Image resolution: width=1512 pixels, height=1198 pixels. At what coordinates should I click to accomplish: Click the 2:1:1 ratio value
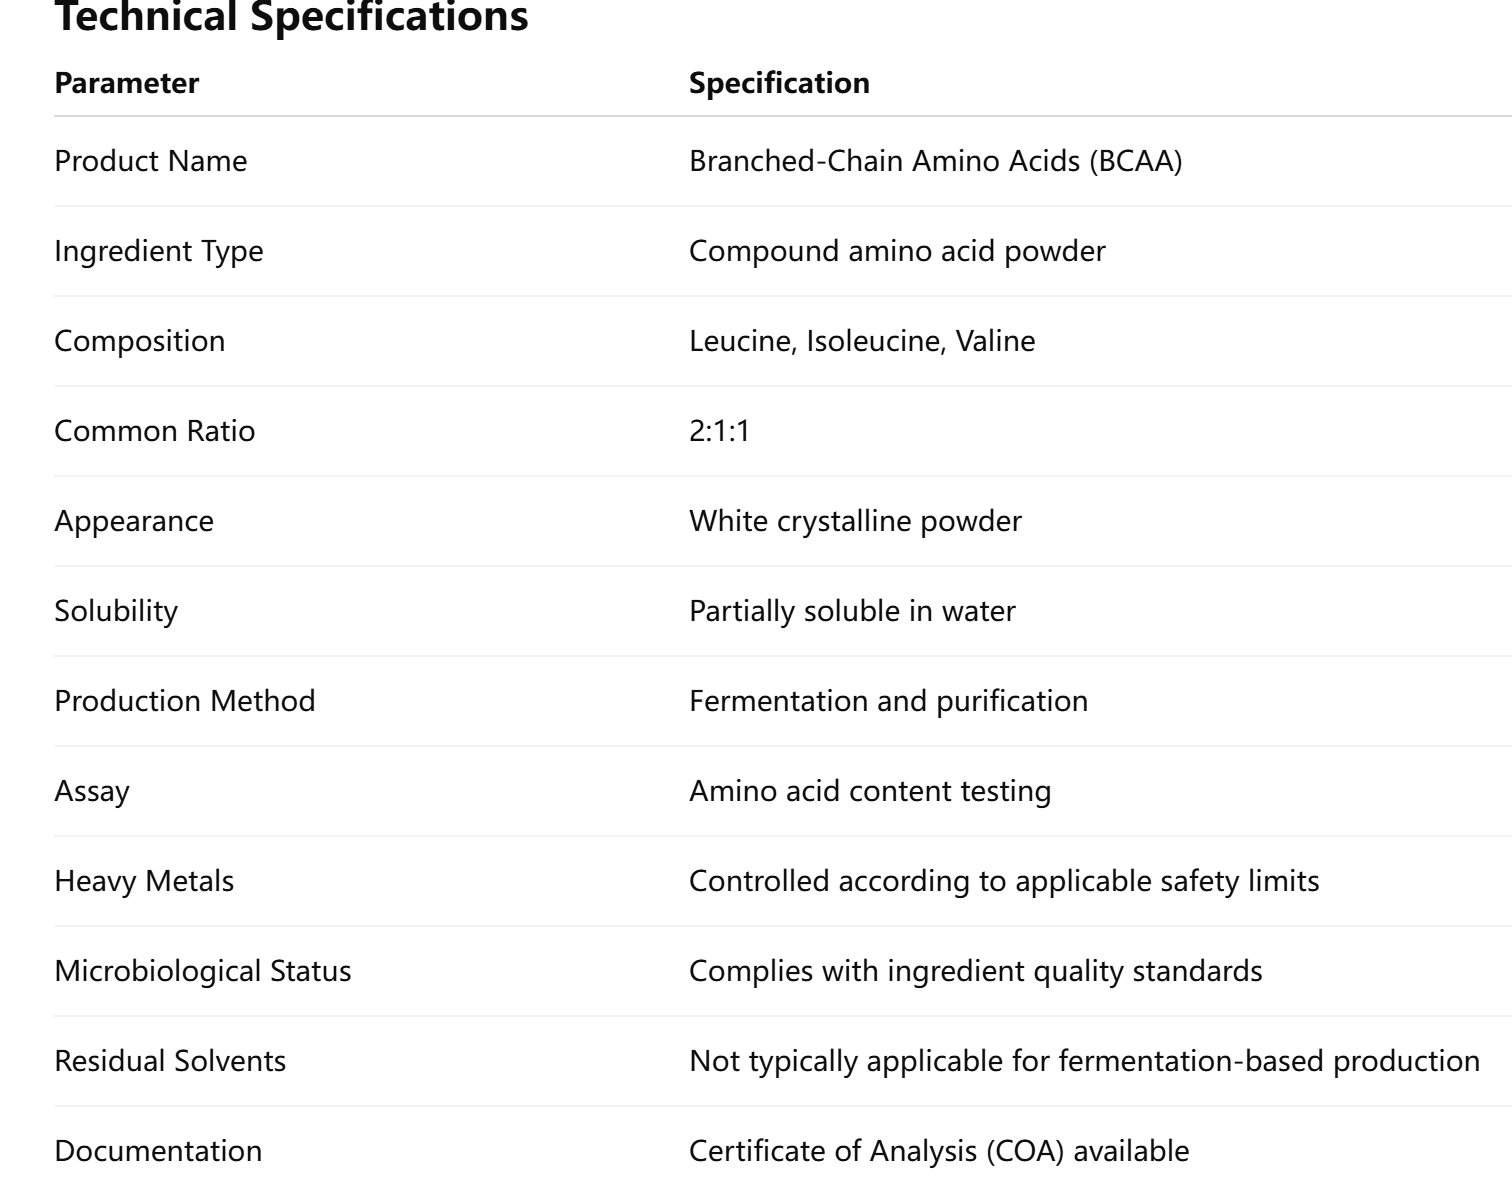point(719,431)
